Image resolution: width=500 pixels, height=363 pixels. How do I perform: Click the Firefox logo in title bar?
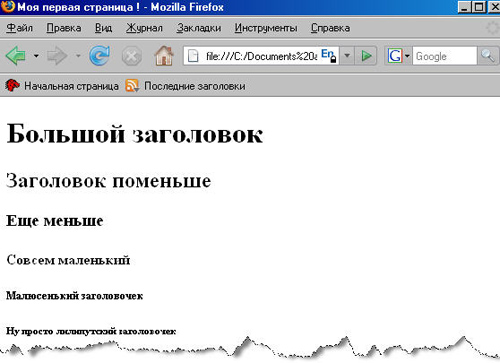pyautogui.click(x=7, y=6)
